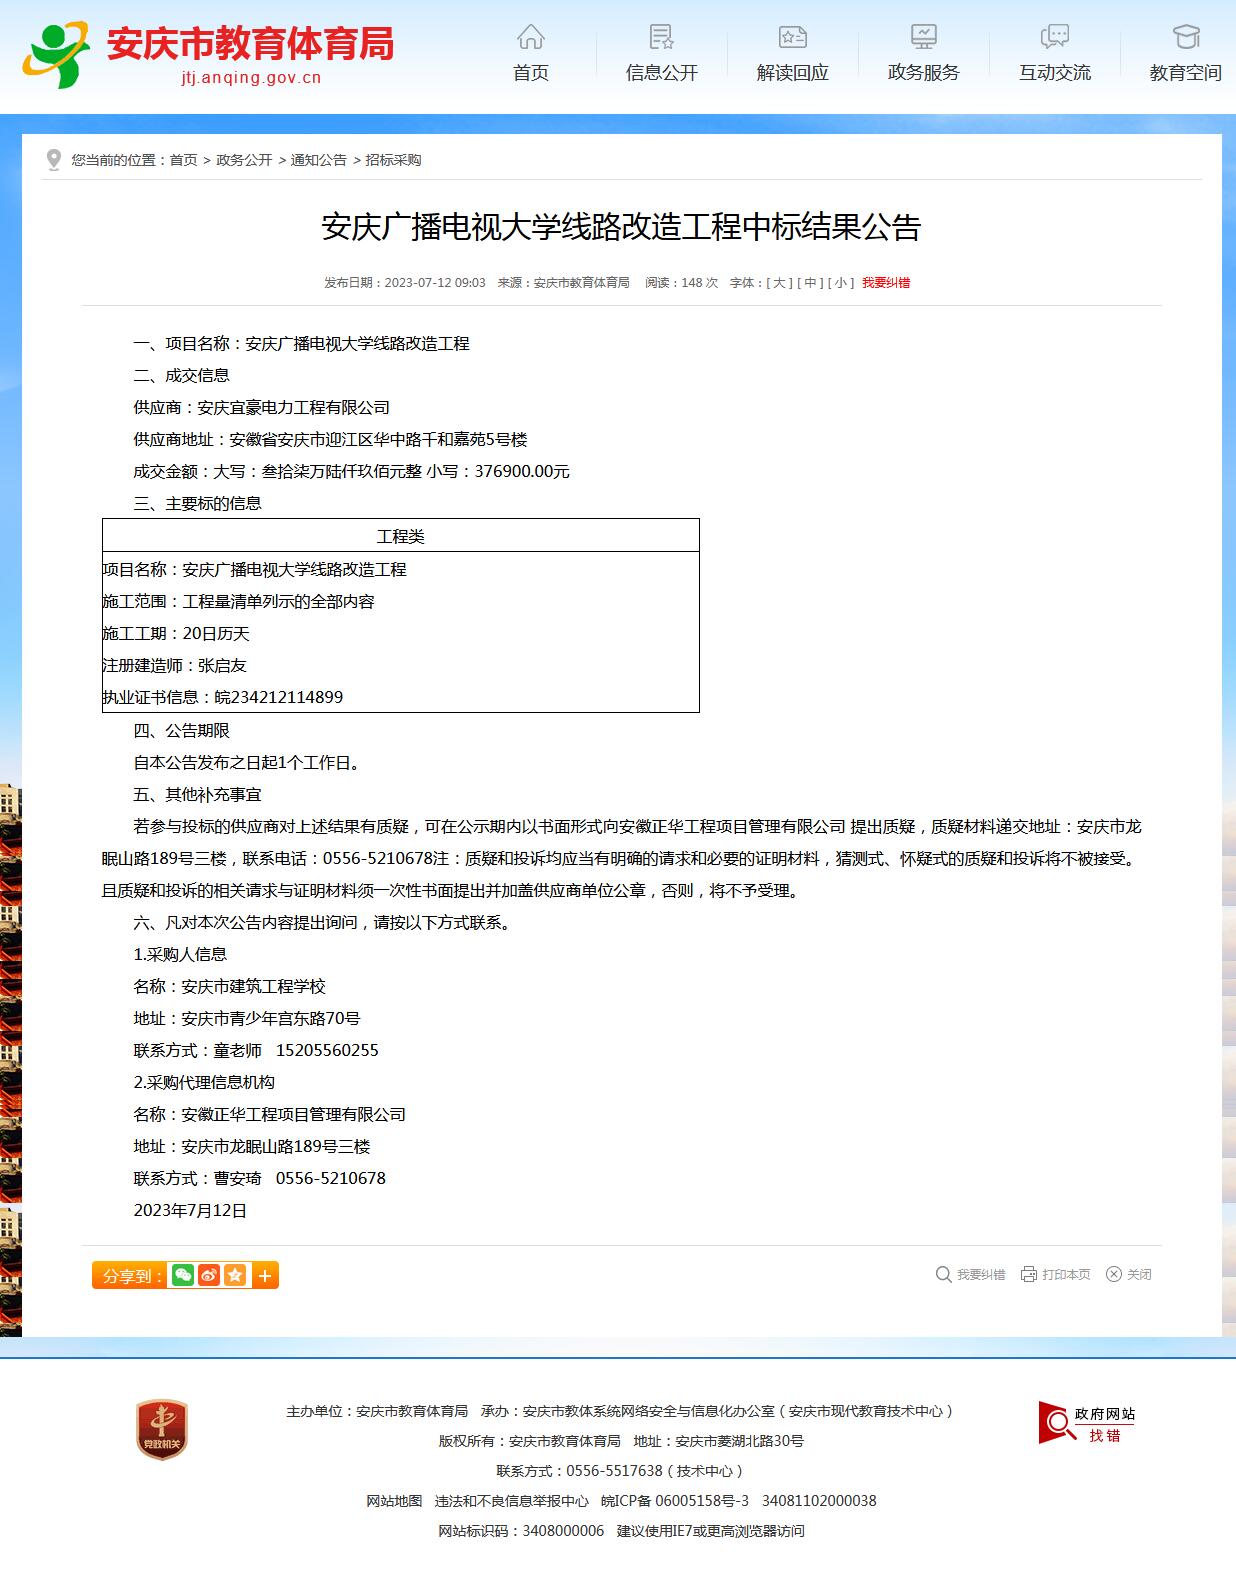
Task: Click the WeChat share icon
Action: 183,1275
